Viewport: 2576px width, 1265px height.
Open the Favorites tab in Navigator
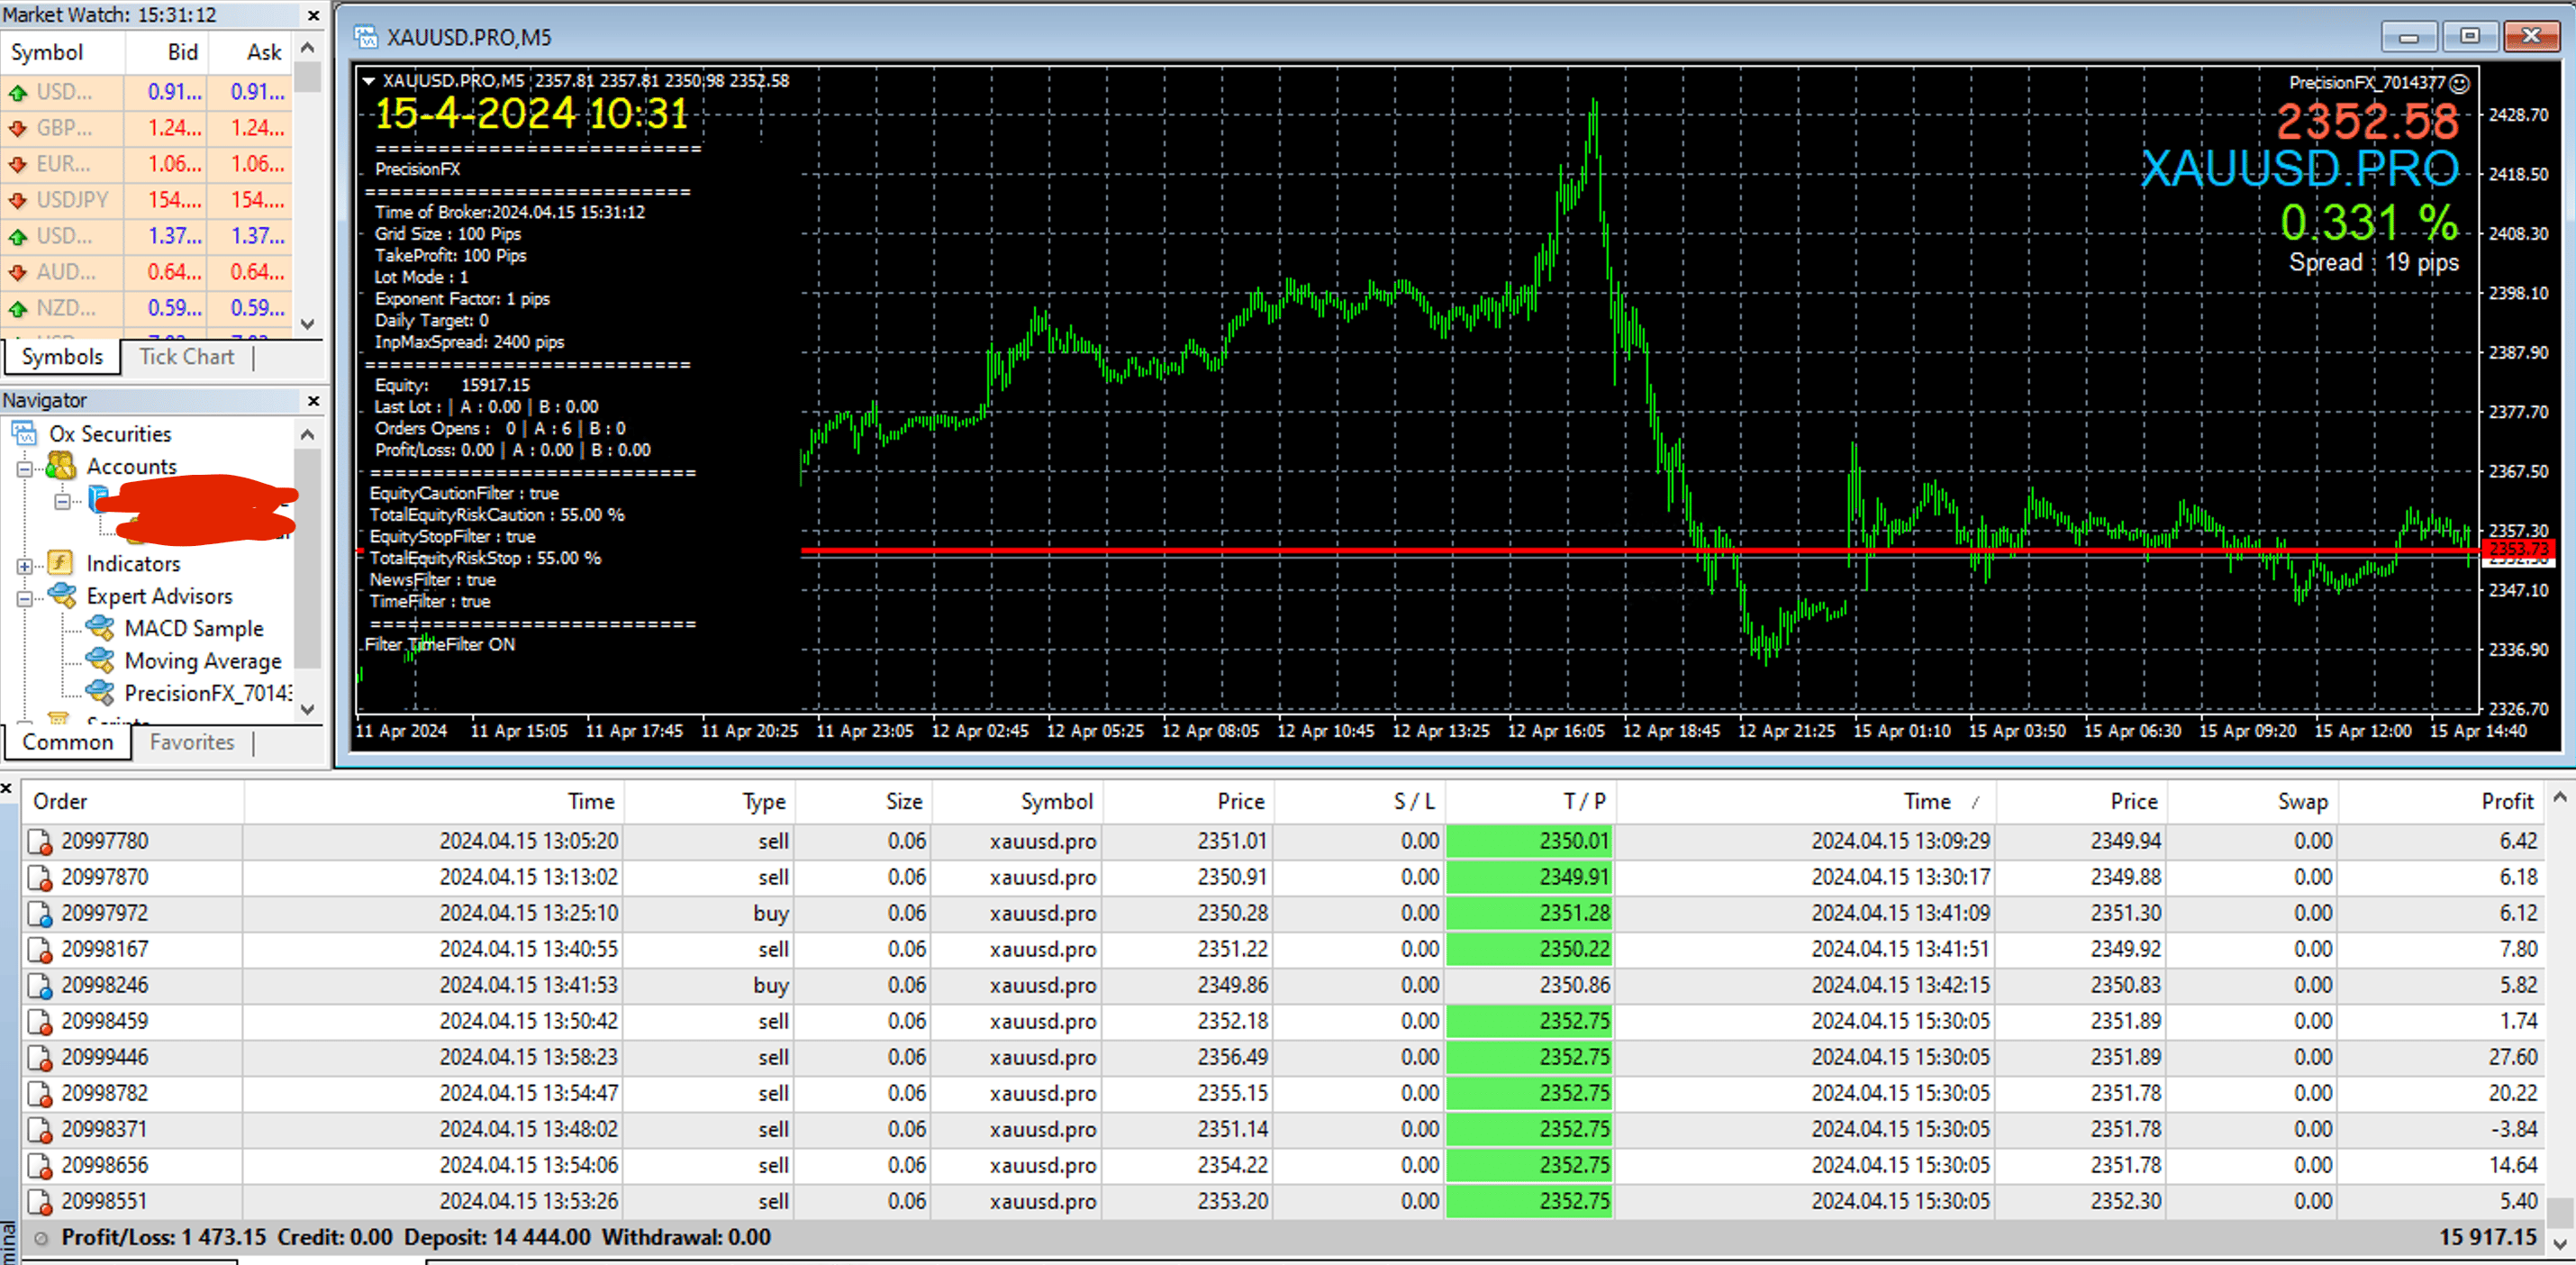(x=192, y=742)
